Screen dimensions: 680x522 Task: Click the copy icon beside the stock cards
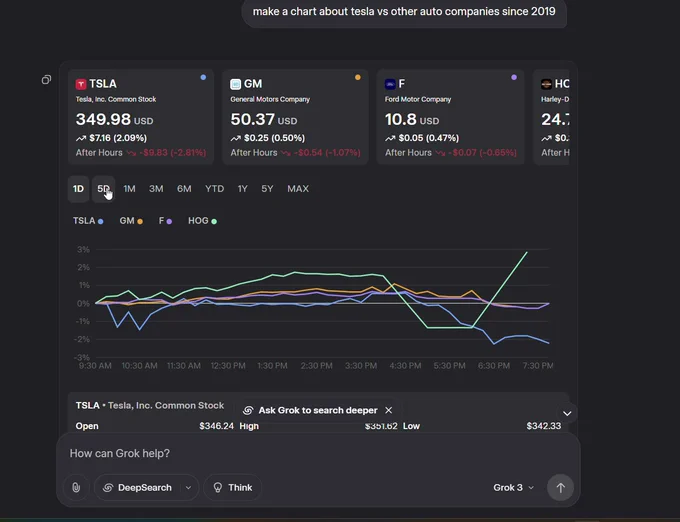pos(46,80)
